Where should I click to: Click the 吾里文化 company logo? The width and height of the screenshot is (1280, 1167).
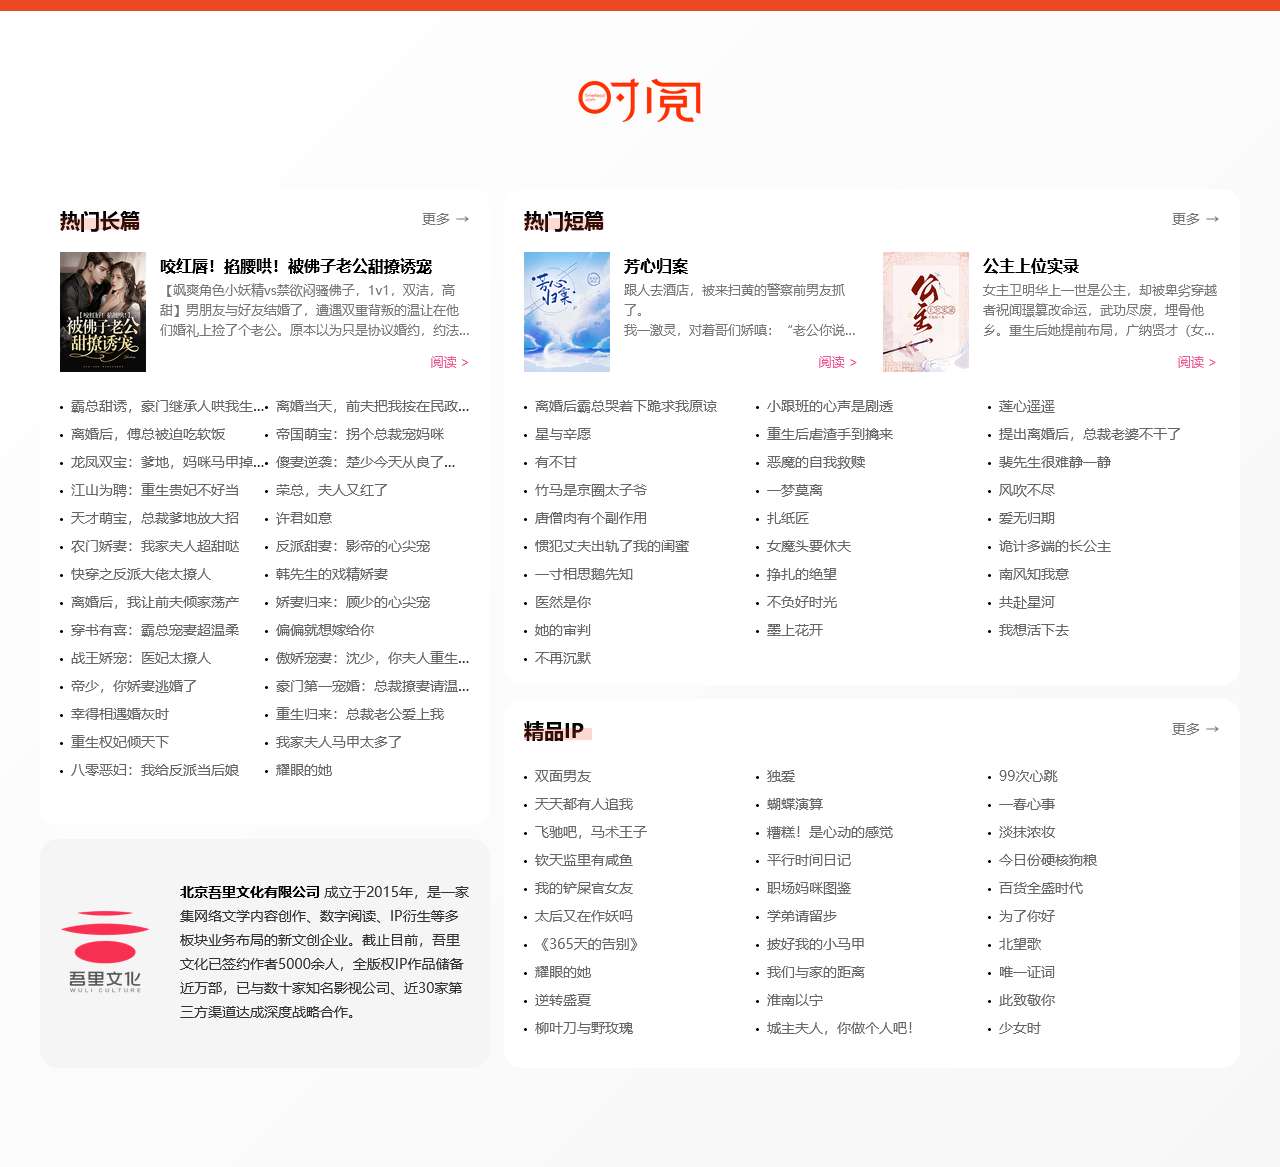coord(105,950)
